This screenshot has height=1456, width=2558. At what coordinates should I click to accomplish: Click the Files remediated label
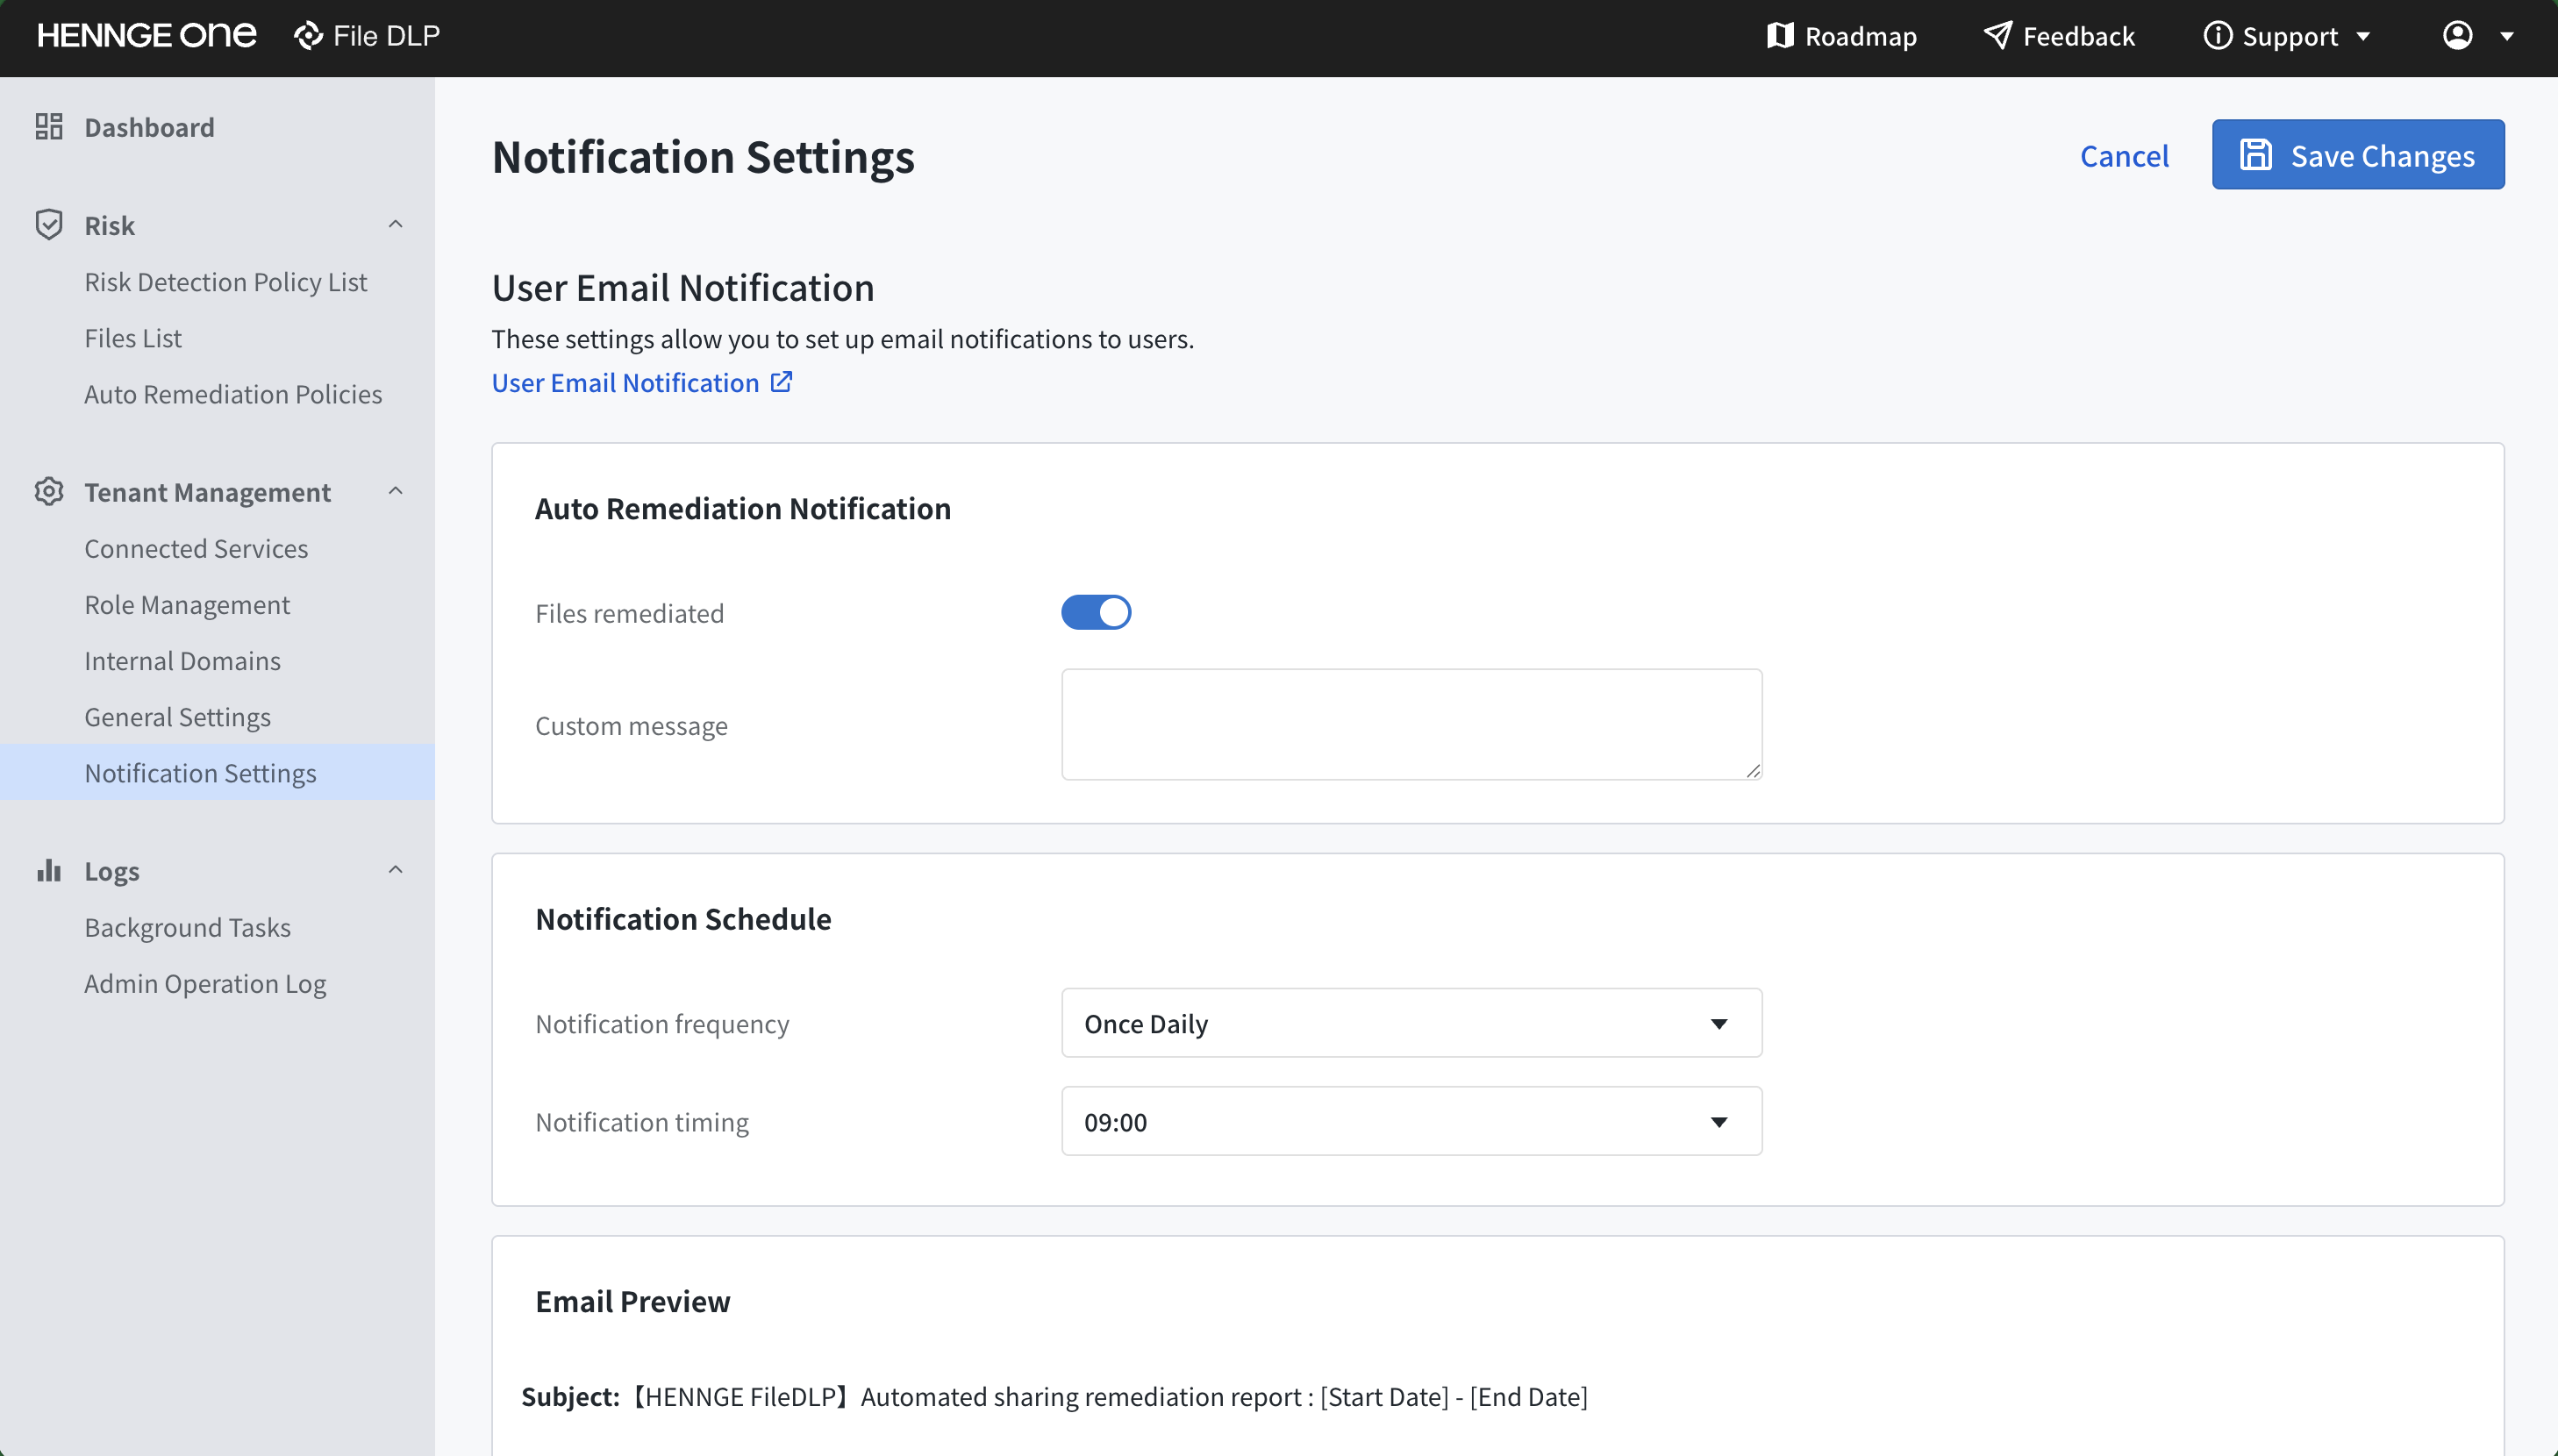point(629,613)
